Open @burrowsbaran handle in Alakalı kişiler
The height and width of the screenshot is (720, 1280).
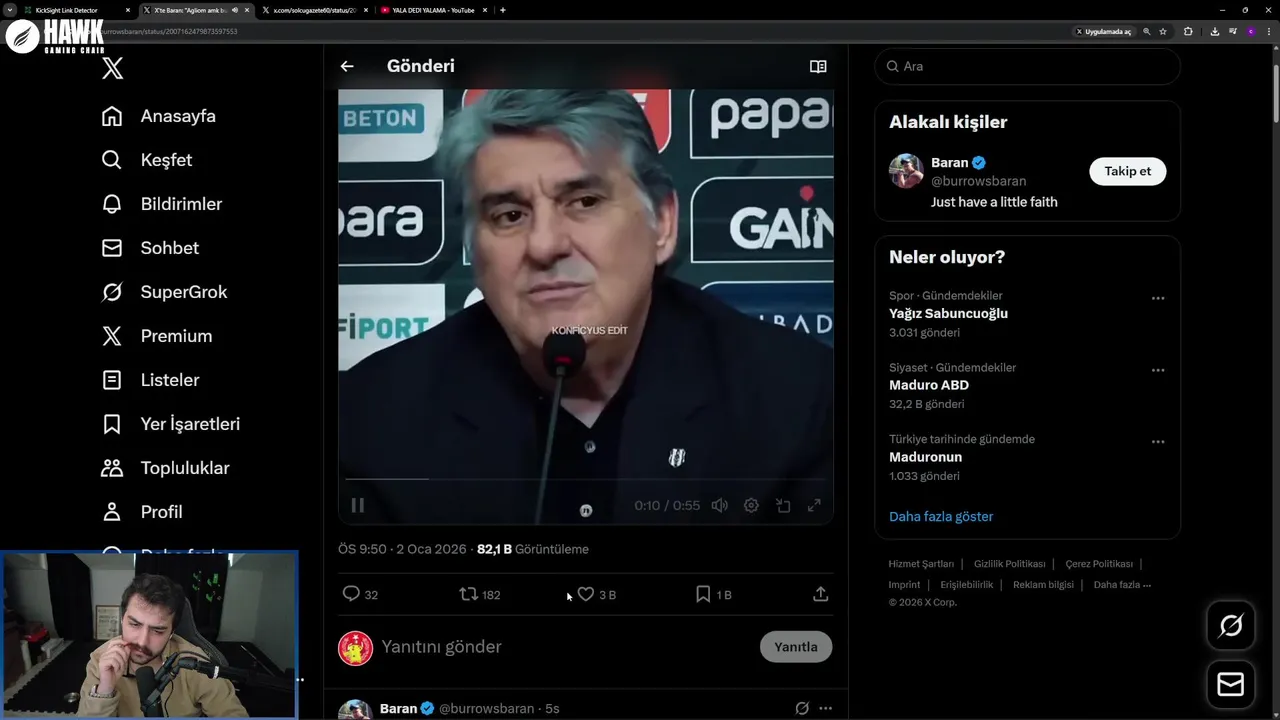978,181
